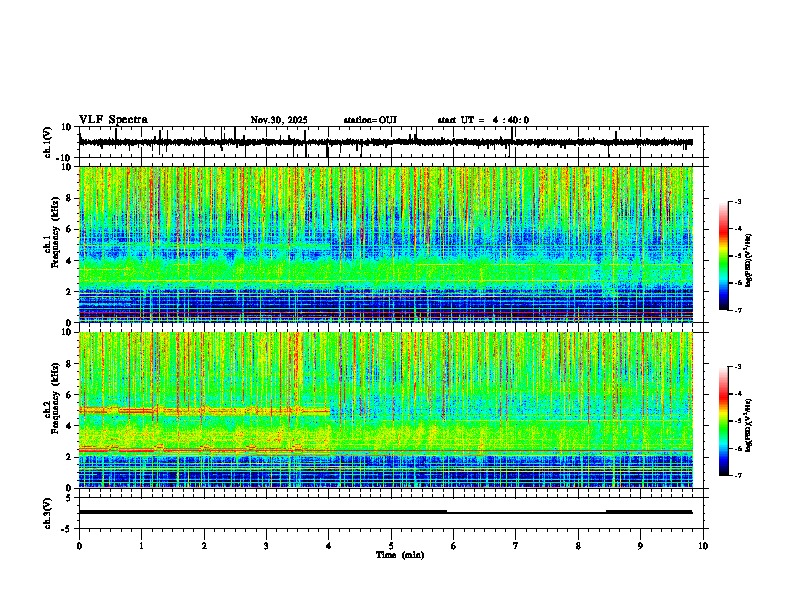The width and height of the screenshot is (792, 612).
Task: Click the station=OUI label
Action: click(x=370, y=120)
